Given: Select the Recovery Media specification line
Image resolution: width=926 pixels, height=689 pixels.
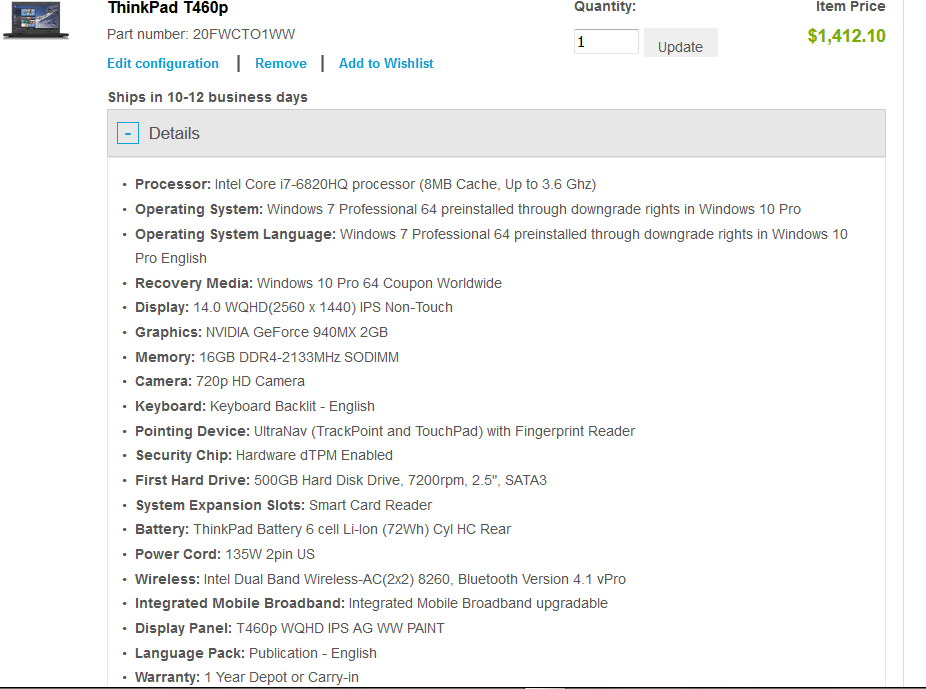Looking at the screenshot, I should 318,283.
